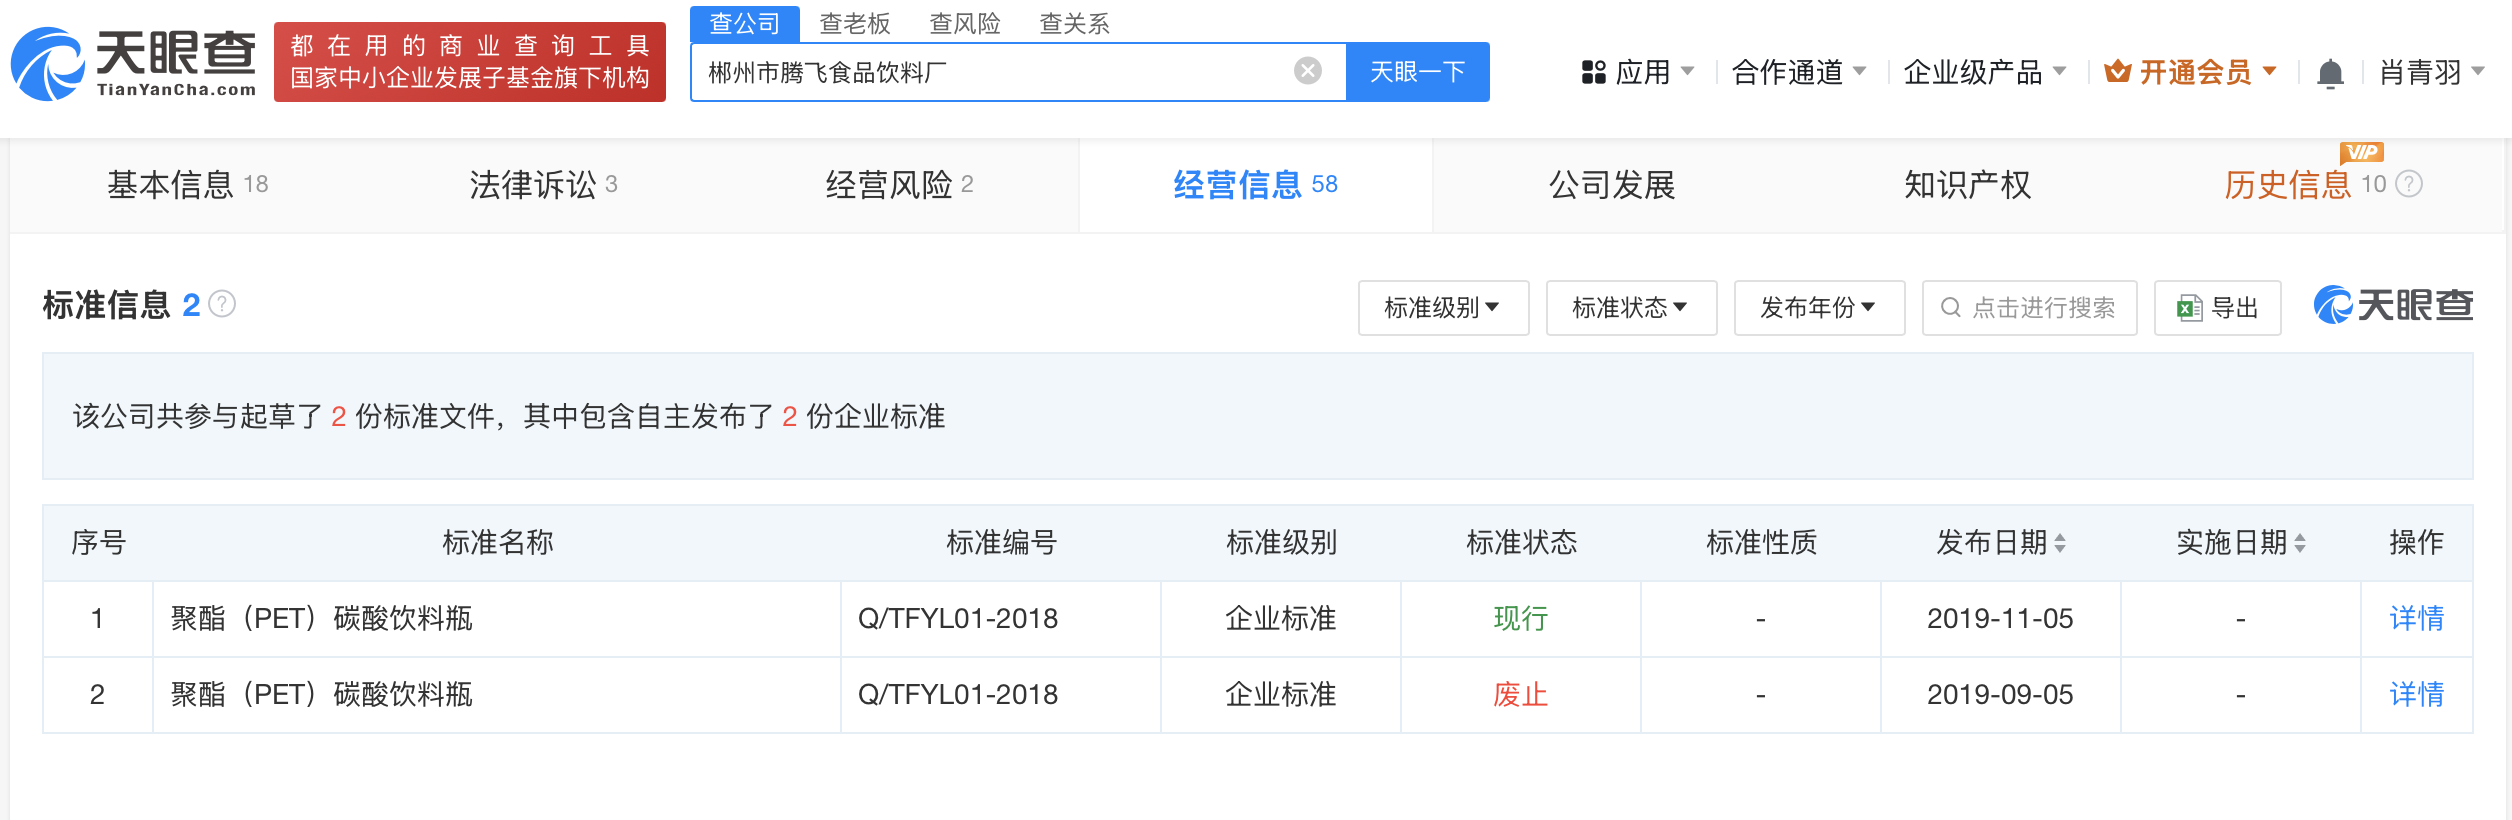
Task: Click help icon next to 标准信息
Action: tap(222, 304)
